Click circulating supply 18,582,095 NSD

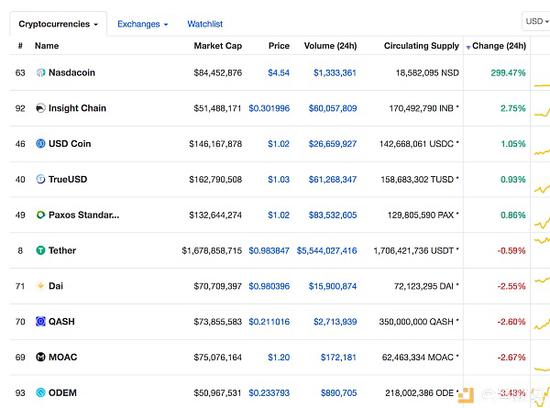pyautogui.click(x=427, y=73)
